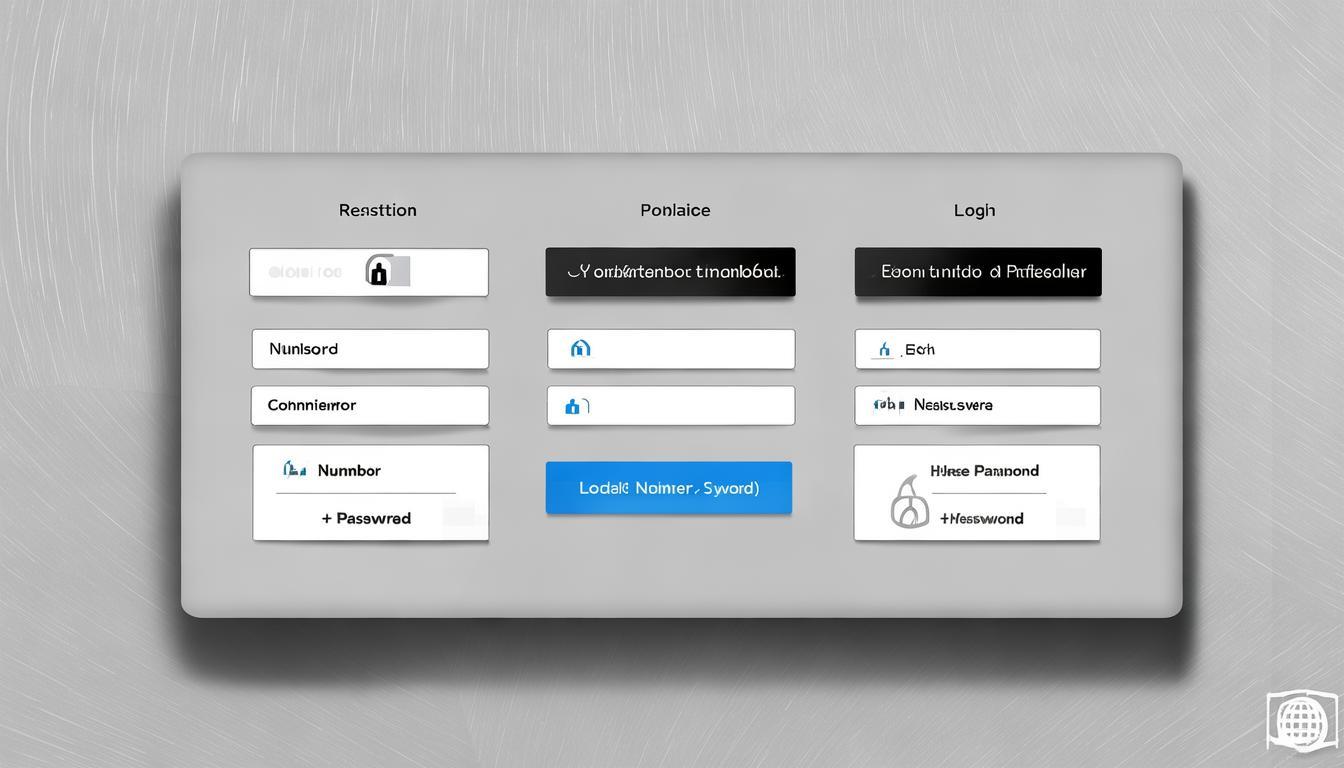Click the teal icon next to Nunnbor
The height and width of the screenshot is (768, 1344).
coord(293,469)
